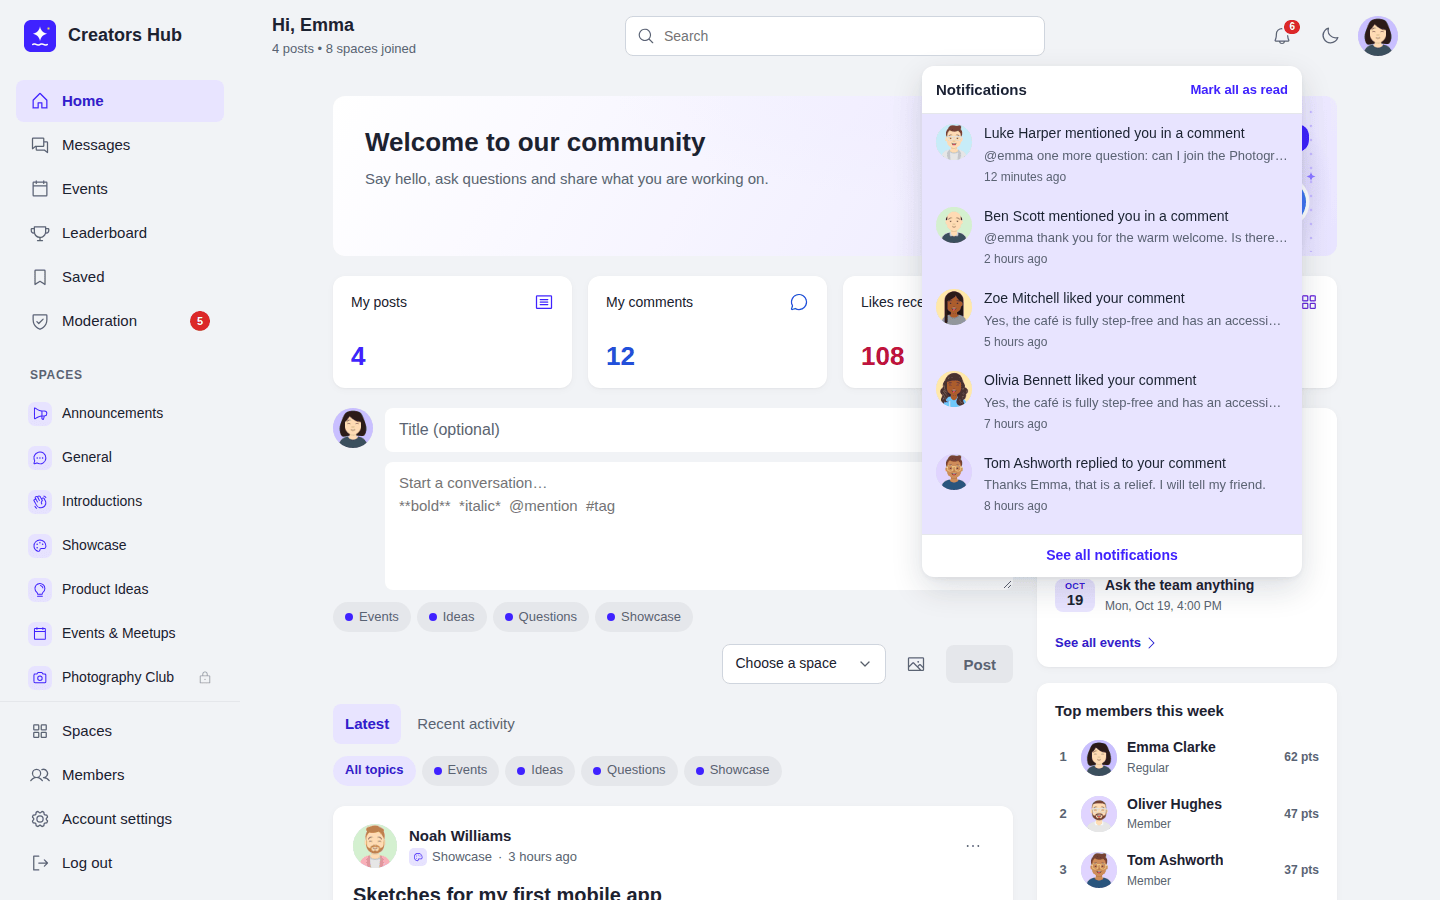Viewport: 1440px width, 900px height.
Task: Open Saved bookmarks page
Action: (x=120, y=277)
